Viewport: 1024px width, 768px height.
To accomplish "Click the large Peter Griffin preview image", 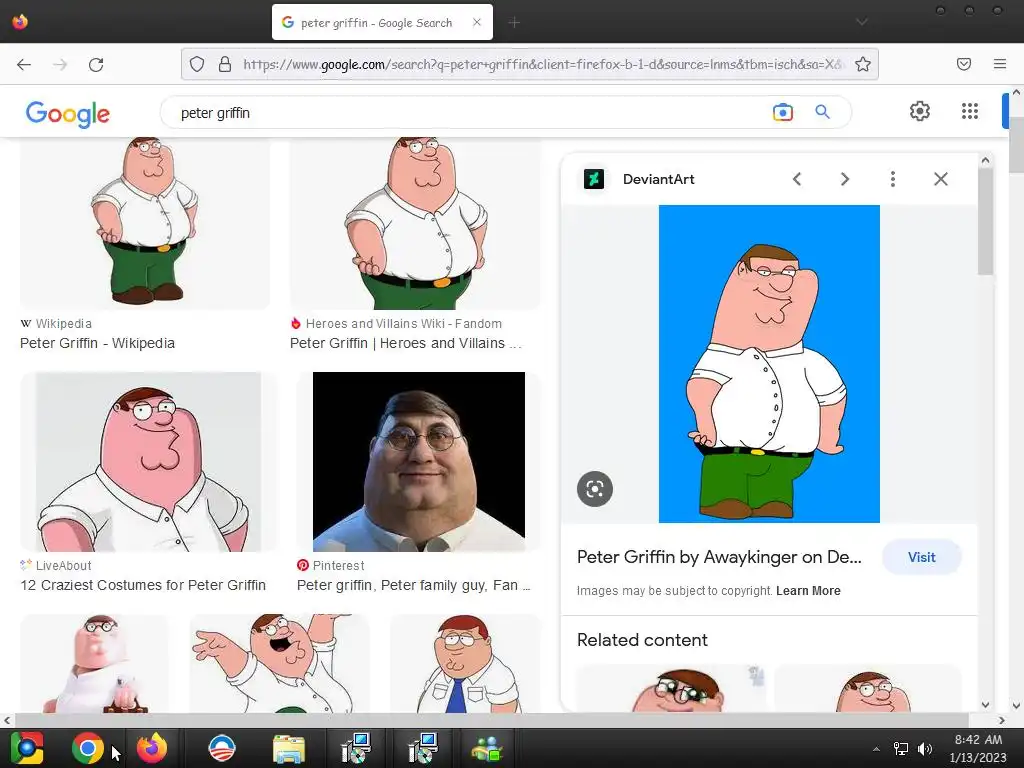I will pyautogui.click(x=769, y=364).
